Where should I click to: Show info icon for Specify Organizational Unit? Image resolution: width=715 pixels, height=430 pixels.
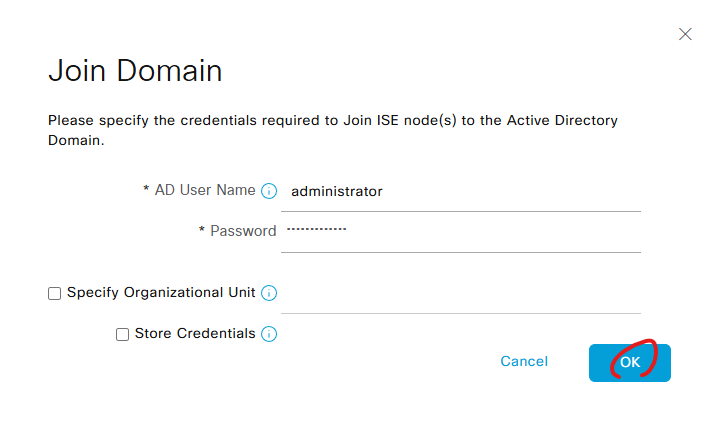tap(268, 293)
